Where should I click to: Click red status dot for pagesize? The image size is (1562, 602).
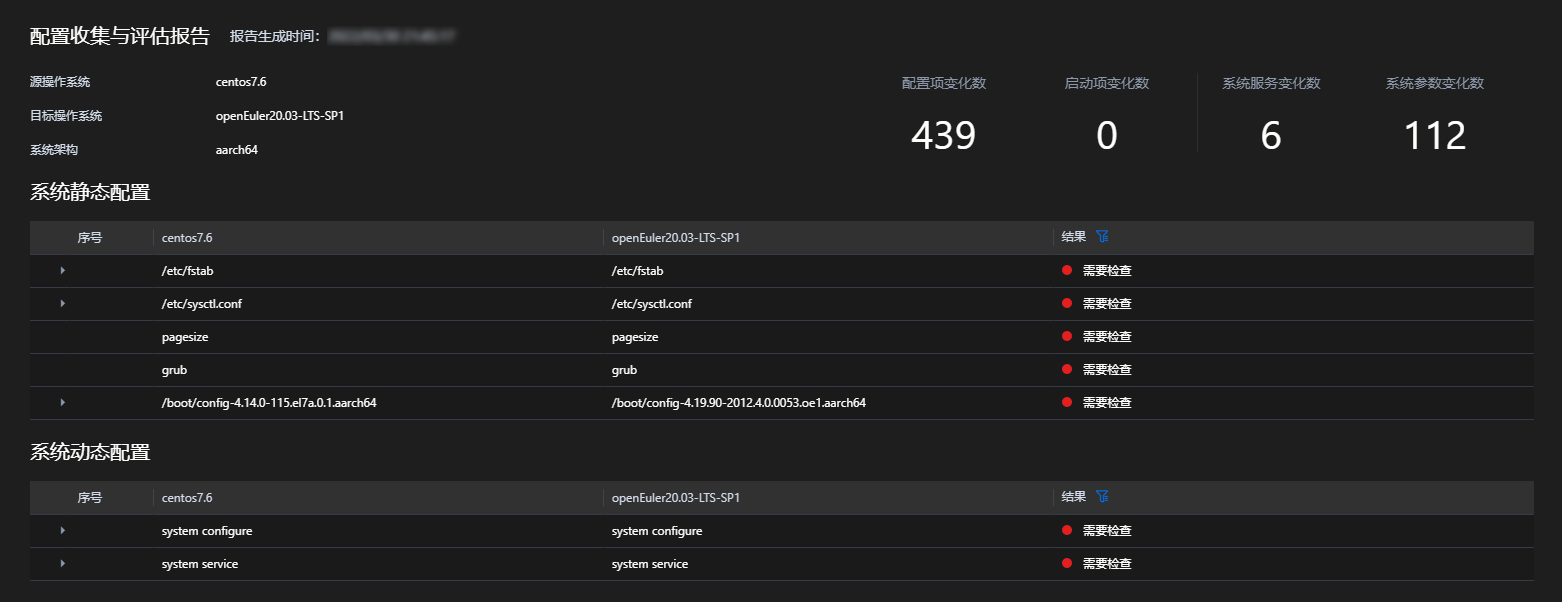[1067, 337]
